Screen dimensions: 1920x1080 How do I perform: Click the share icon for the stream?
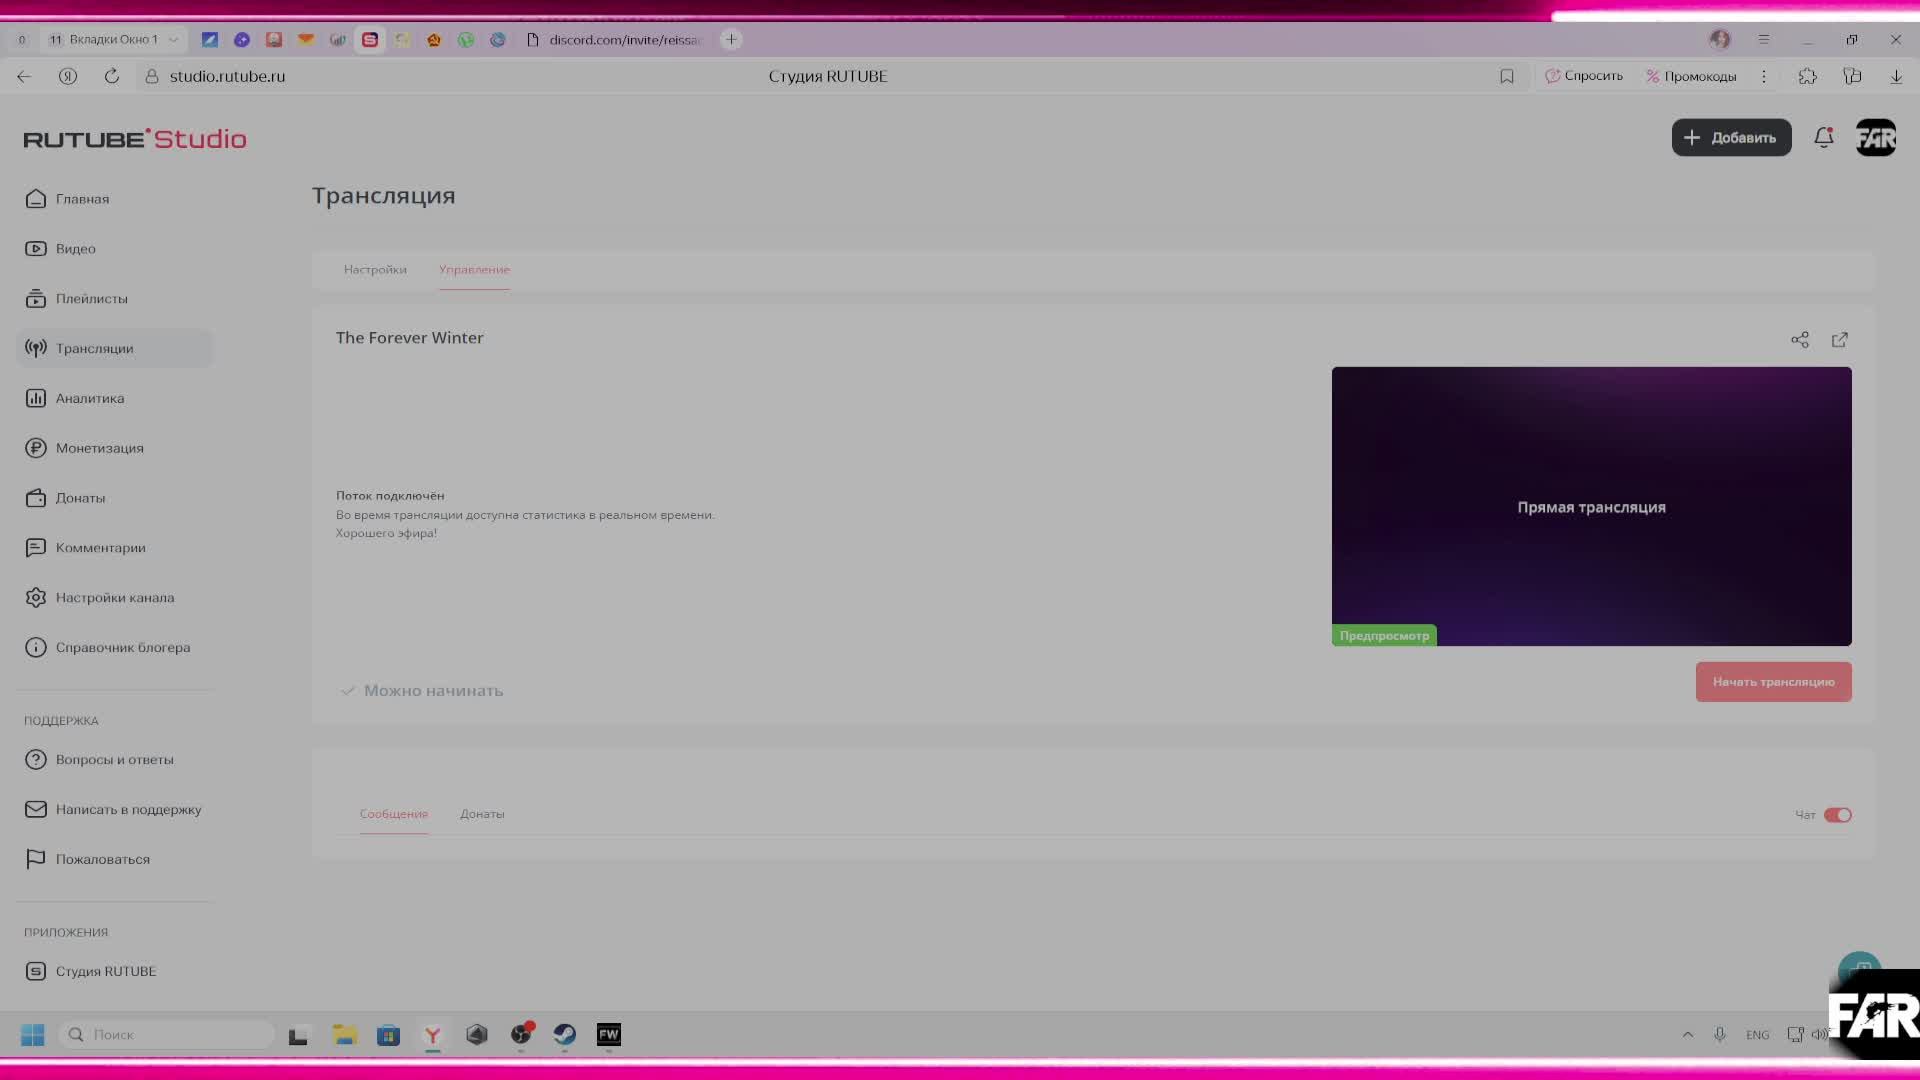tap(1800, 340)
